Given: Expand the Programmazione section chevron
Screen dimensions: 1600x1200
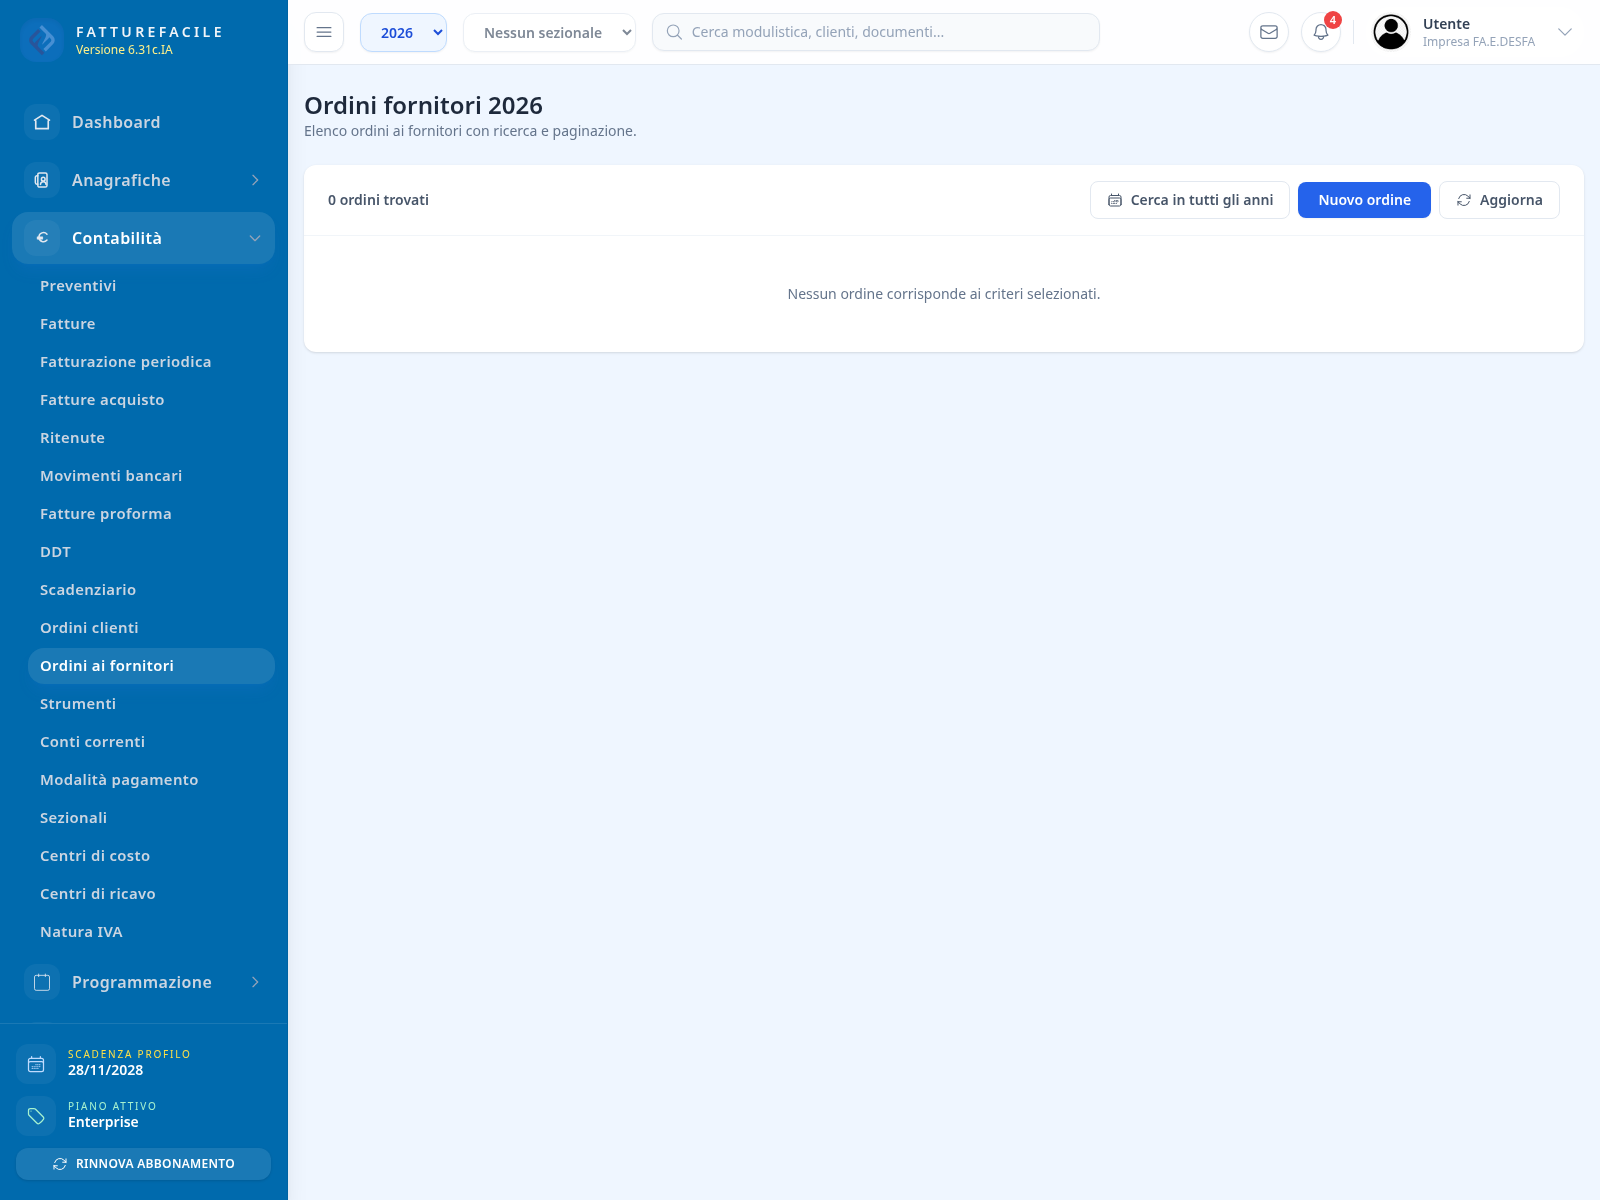Looking at the screenshot, I should [255, 982].
